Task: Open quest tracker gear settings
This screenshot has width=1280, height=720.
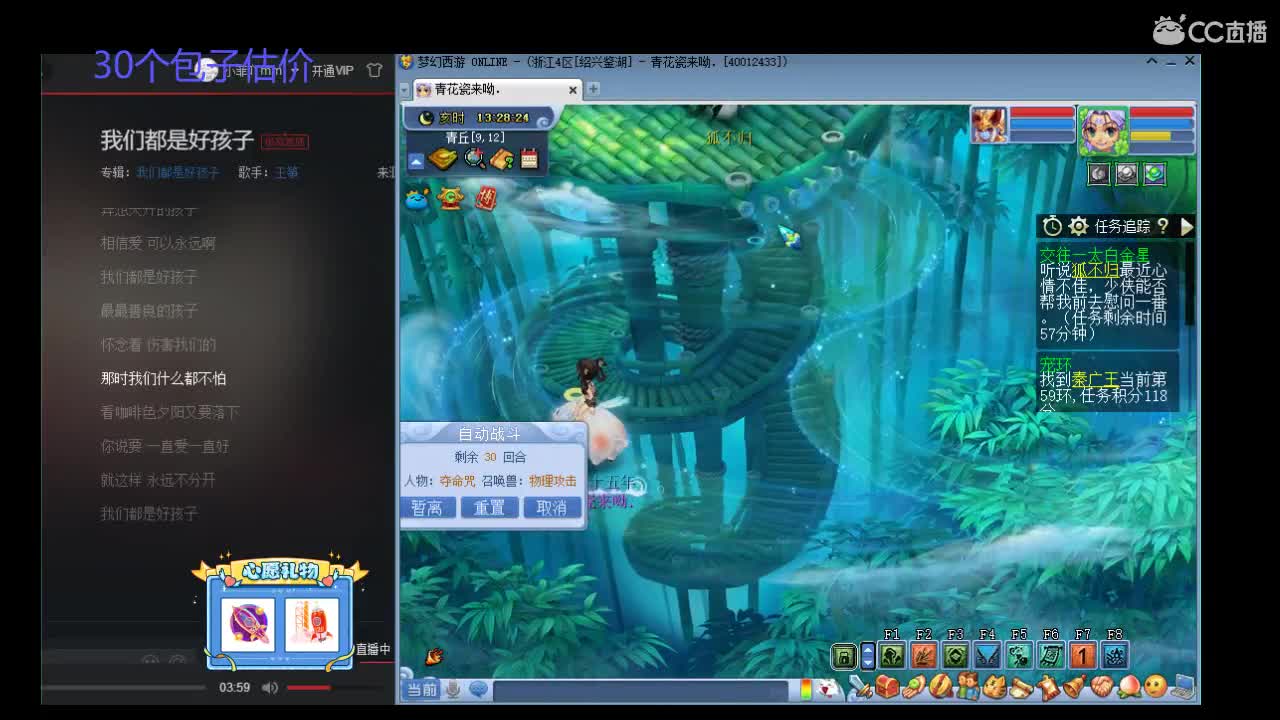Action: coord(1078,226)
